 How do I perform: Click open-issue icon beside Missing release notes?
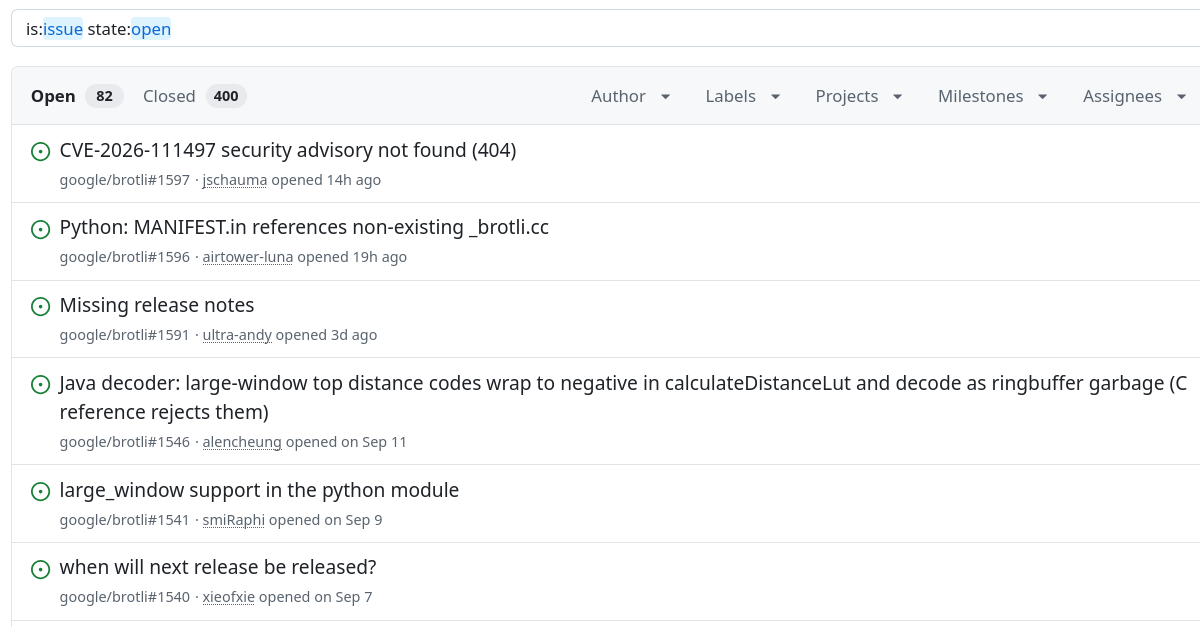click(41, 307)
